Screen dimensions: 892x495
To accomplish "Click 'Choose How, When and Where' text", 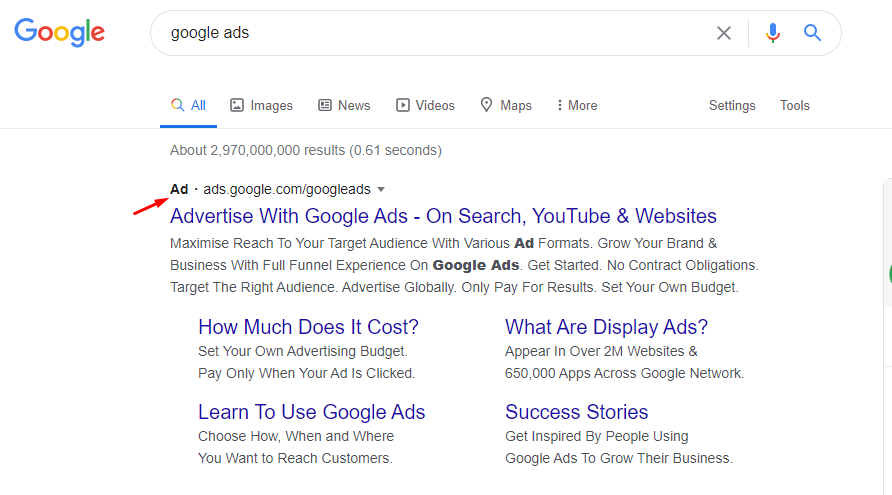I will click(296, 436).
